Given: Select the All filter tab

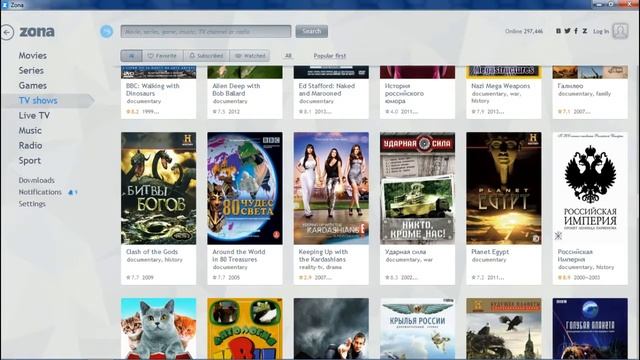Looking at the screenshot, I should pyautogui.click(x=131, y=56).
